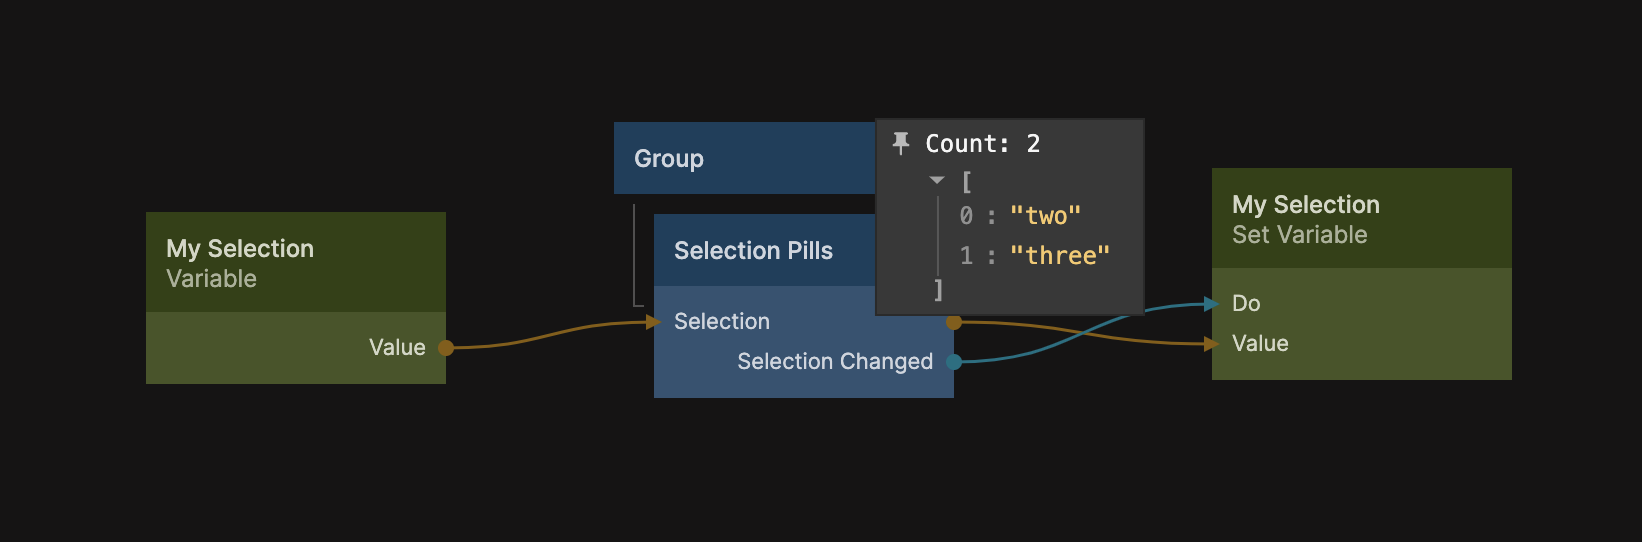This screenshot has height=542, width=1642.
Task: Click the Selection Changed port label
Action: [835, 362]
